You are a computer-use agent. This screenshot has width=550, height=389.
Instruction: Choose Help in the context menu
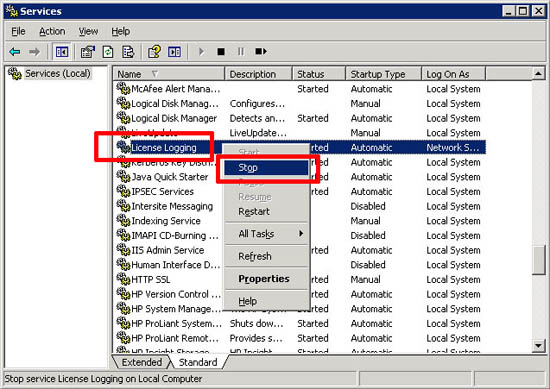(x=266, y=301)
